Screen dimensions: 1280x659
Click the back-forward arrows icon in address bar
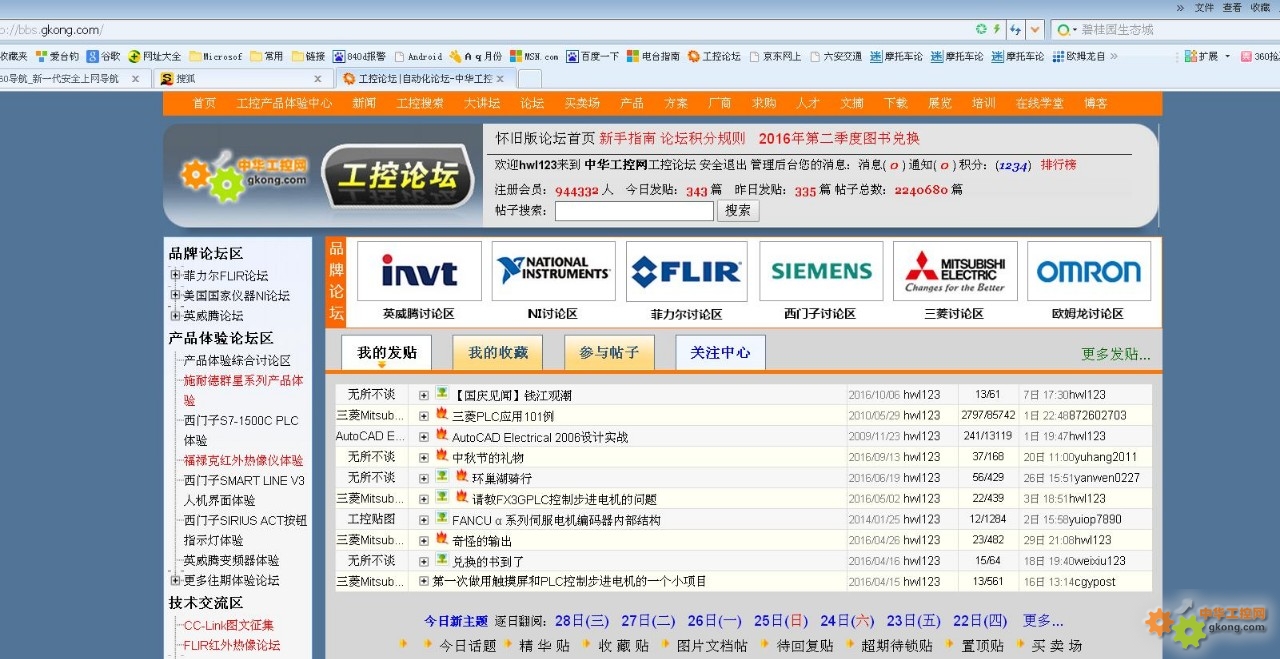tap(1016, 30)
